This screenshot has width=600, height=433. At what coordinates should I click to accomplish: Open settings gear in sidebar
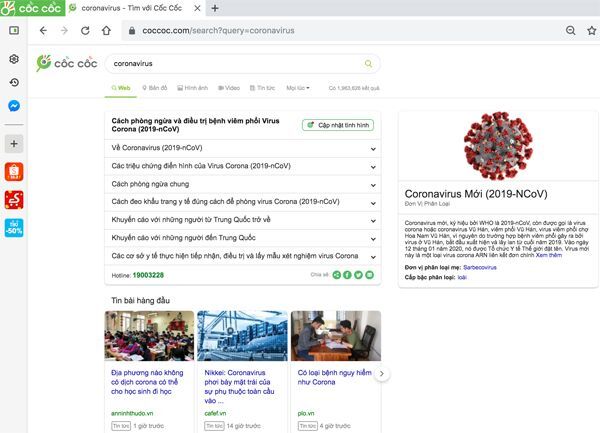14,59
